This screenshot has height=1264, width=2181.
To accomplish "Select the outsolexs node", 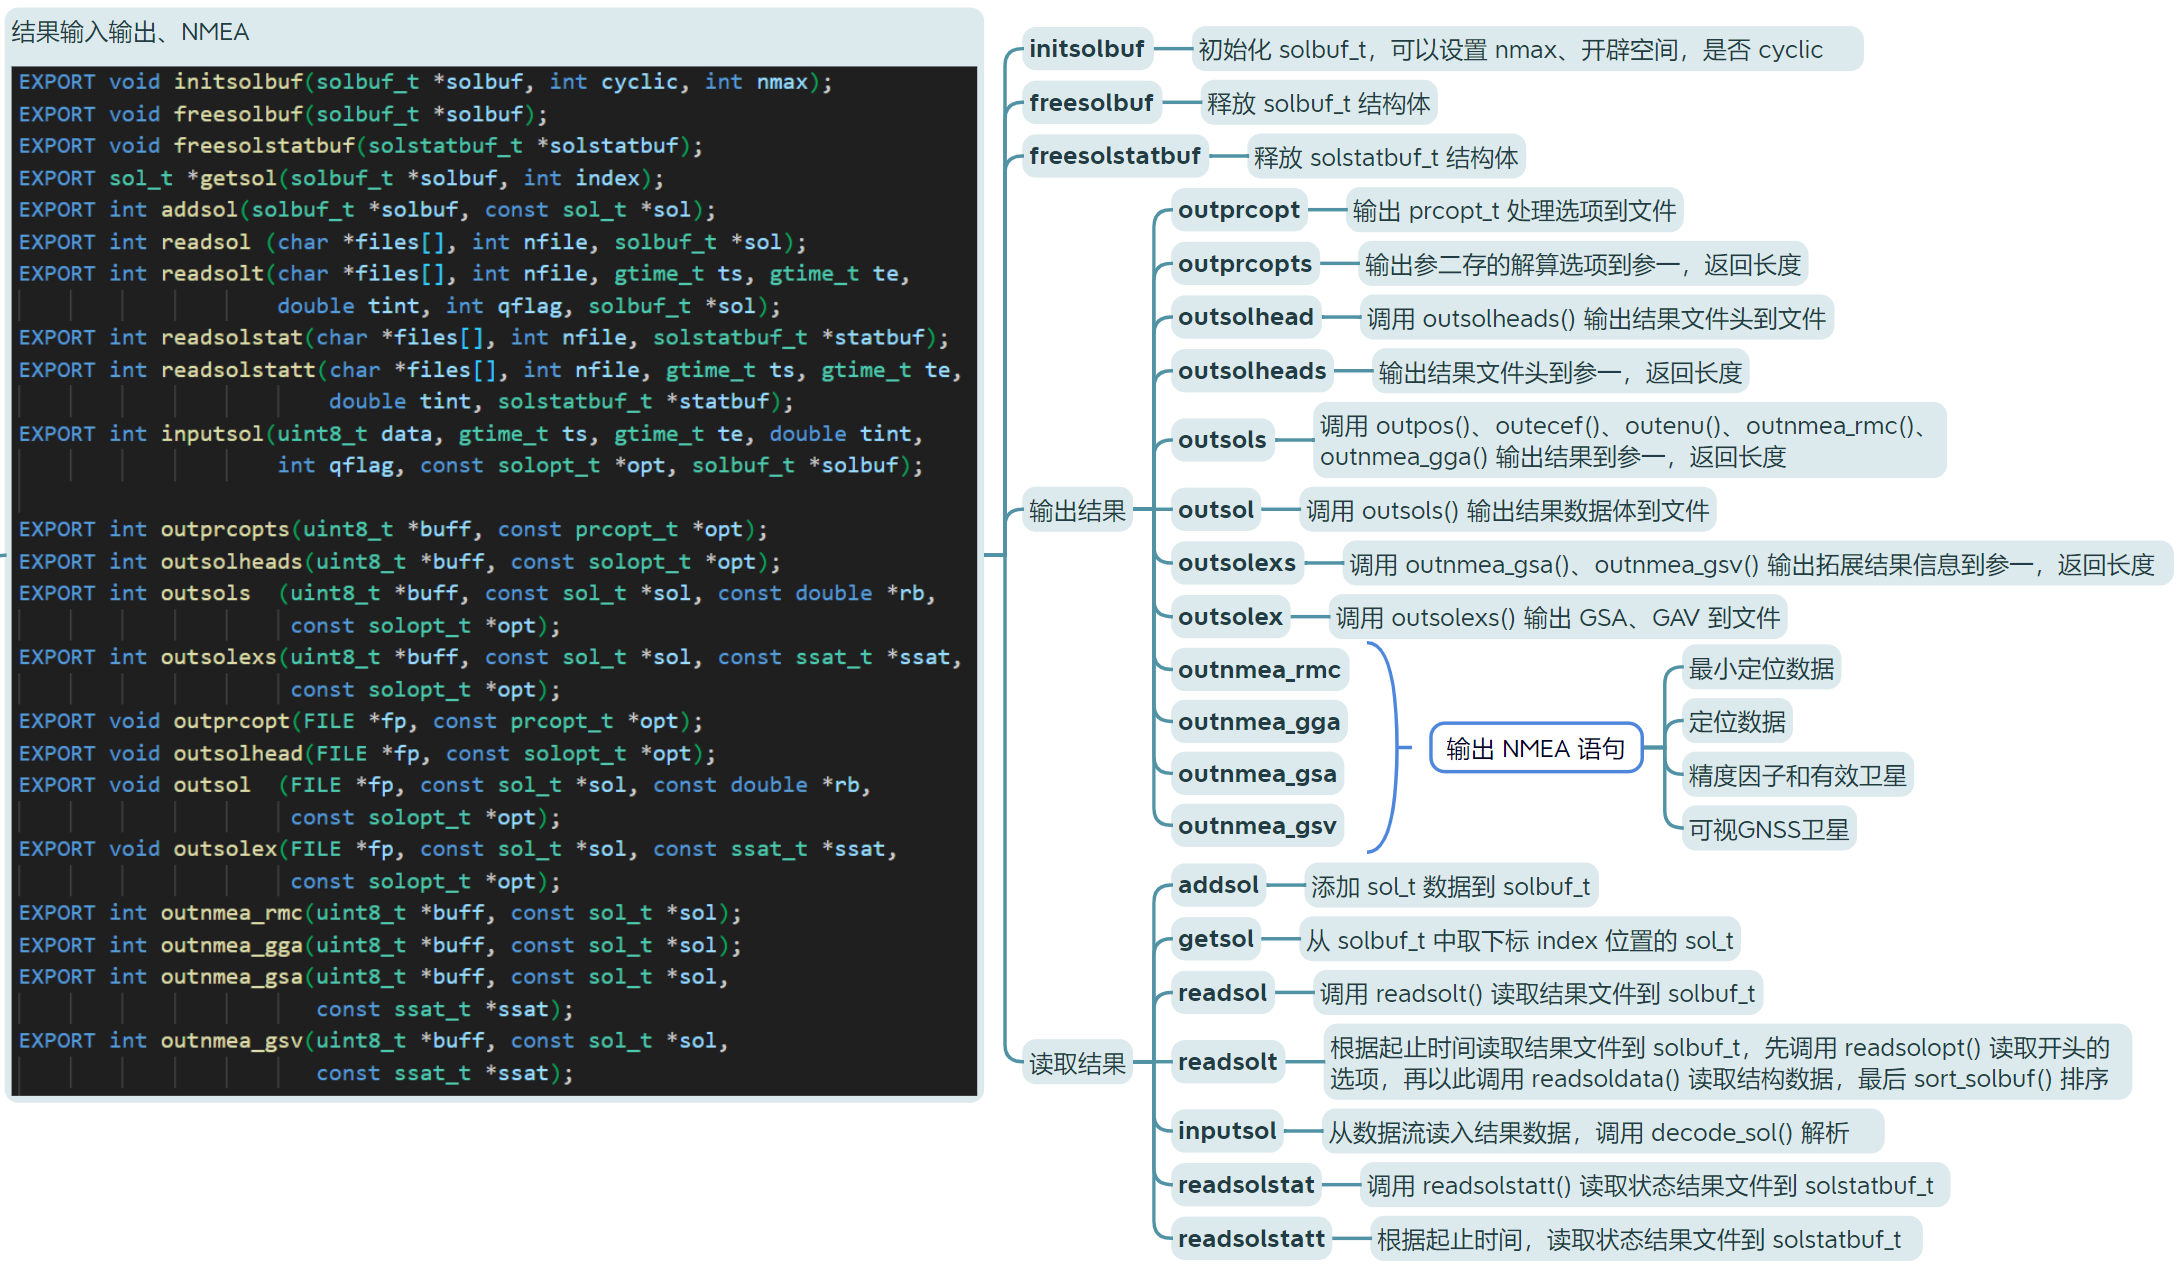I will (1236, 563).
